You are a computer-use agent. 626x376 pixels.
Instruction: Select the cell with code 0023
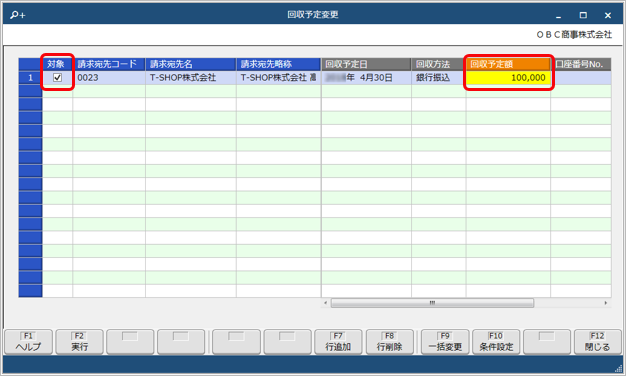point(109,78)
